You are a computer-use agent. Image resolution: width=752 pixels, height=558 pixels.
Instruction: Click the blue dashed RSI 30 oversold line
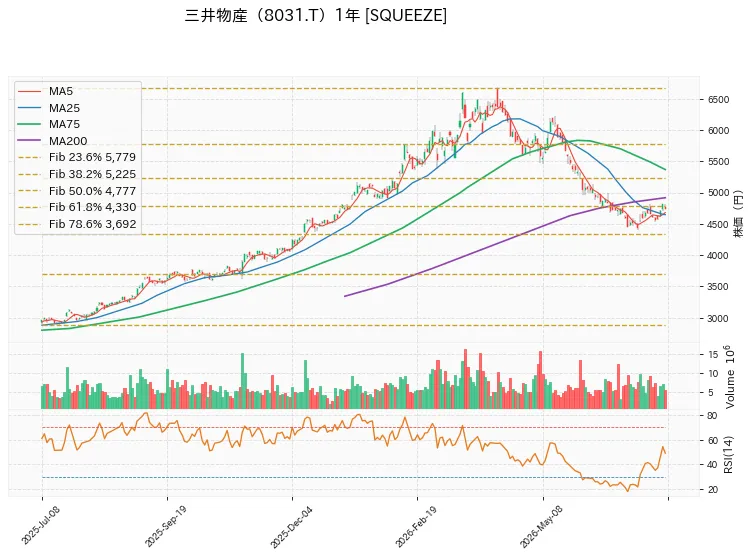[354, 477]
